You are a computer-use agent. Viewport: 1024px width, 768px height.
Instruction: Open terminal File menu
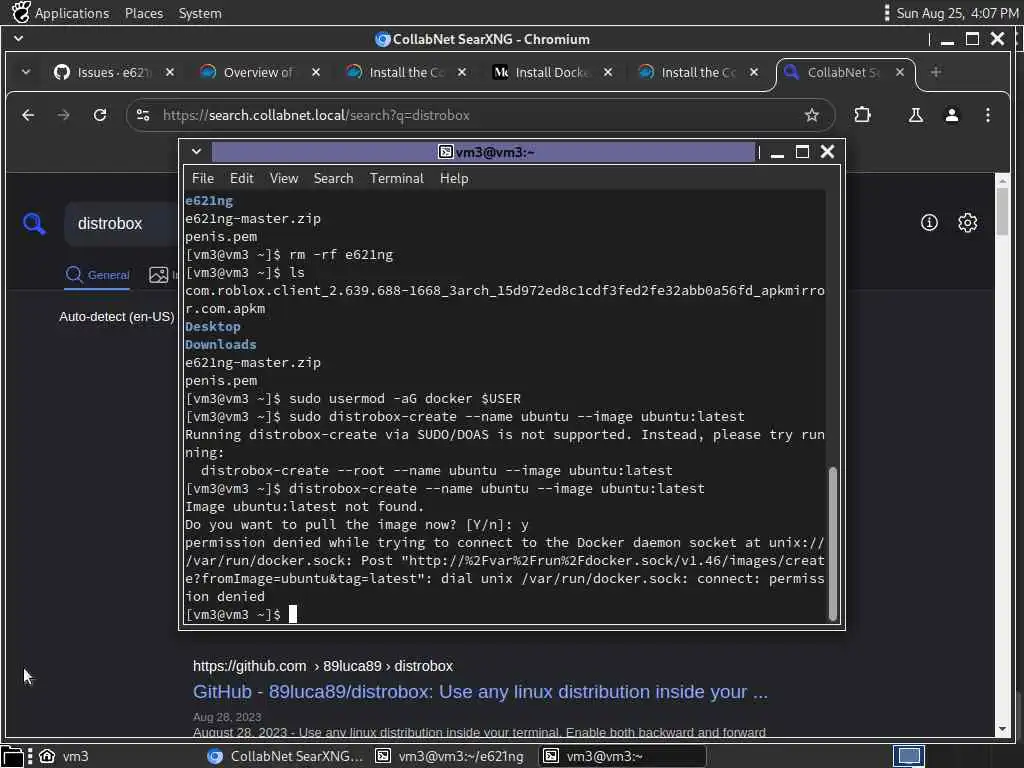pyautogui.click(x=202, y=178)
